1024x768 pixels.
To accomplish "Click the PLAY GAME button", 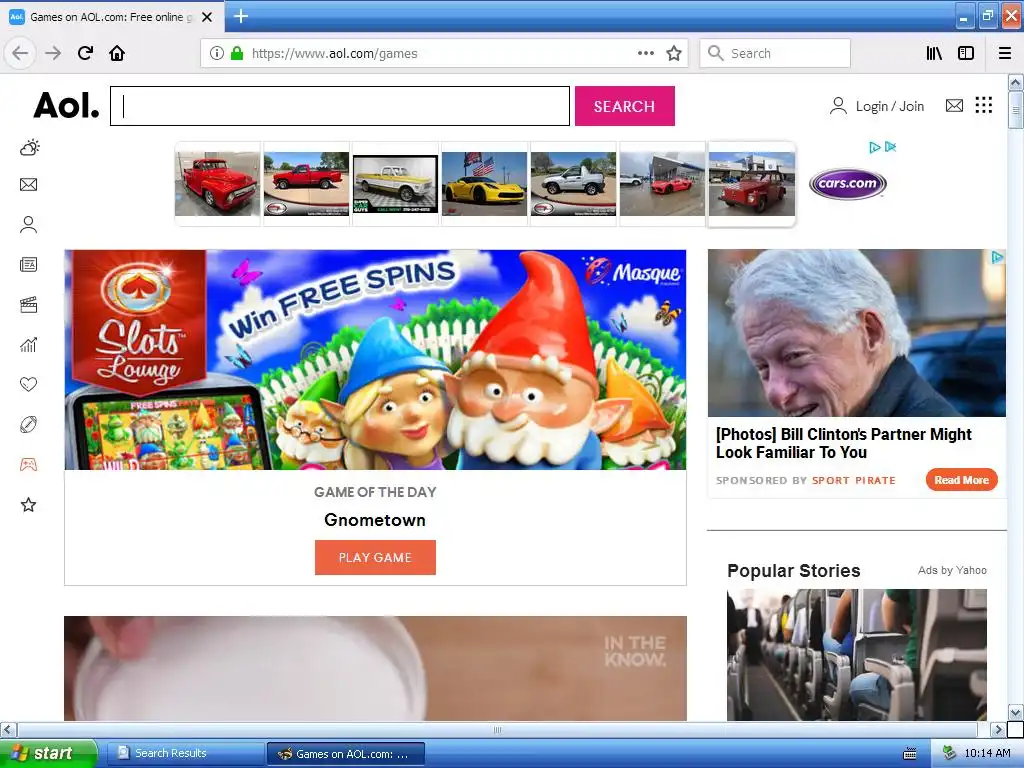I will (x=375, y=557).
